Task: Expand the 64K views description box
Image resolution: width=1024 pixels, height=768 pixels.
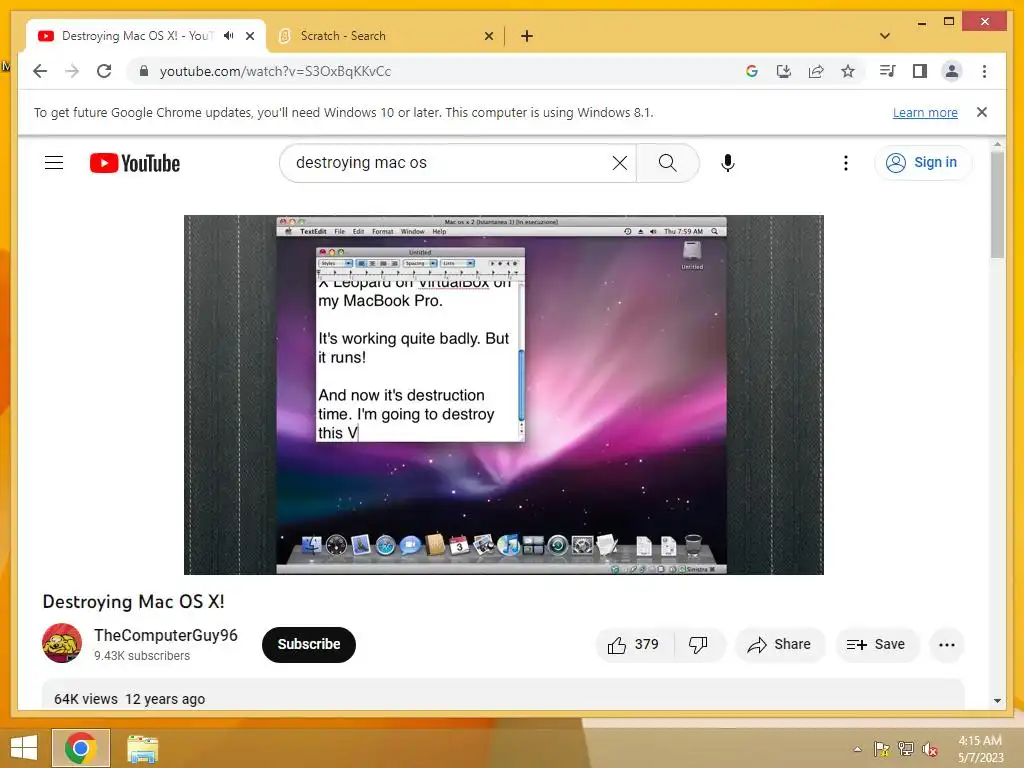Action: click(x=504, y=695)
